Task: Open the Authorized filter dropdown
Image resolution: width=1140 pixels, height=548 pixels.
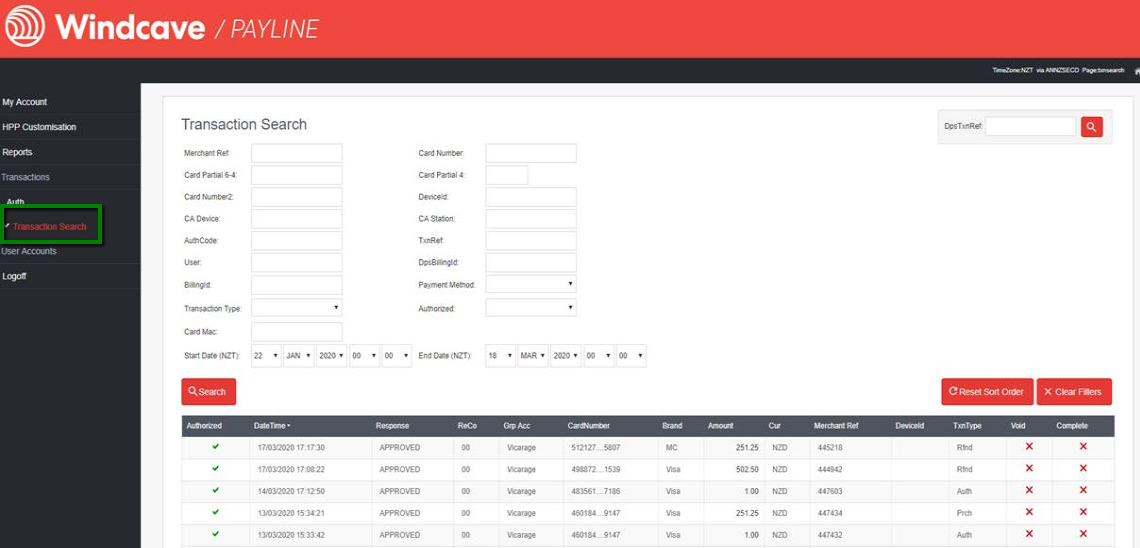Action: pyautogui.click(x=531, y=308)
